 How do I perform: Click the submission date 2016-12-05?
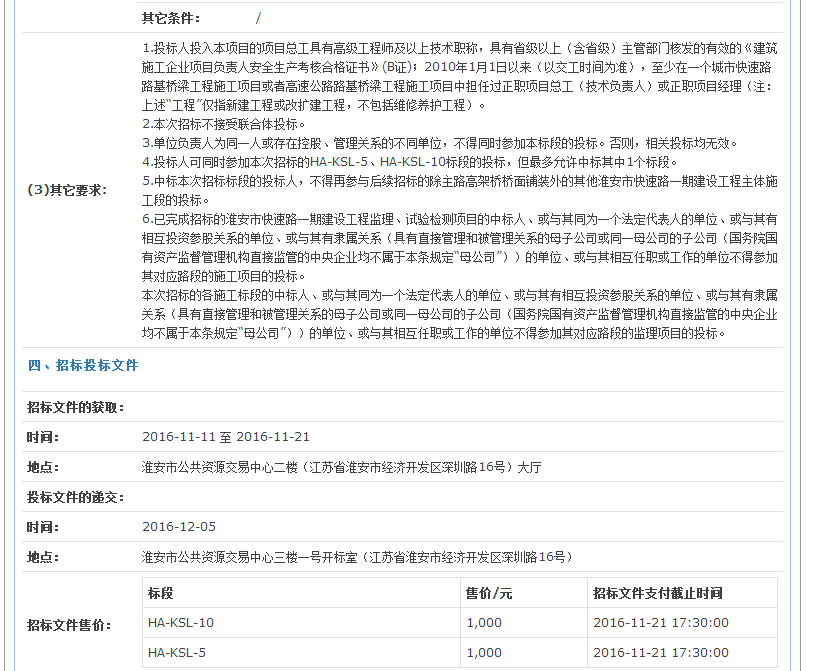pyautogui.click(x=179, y=527)
